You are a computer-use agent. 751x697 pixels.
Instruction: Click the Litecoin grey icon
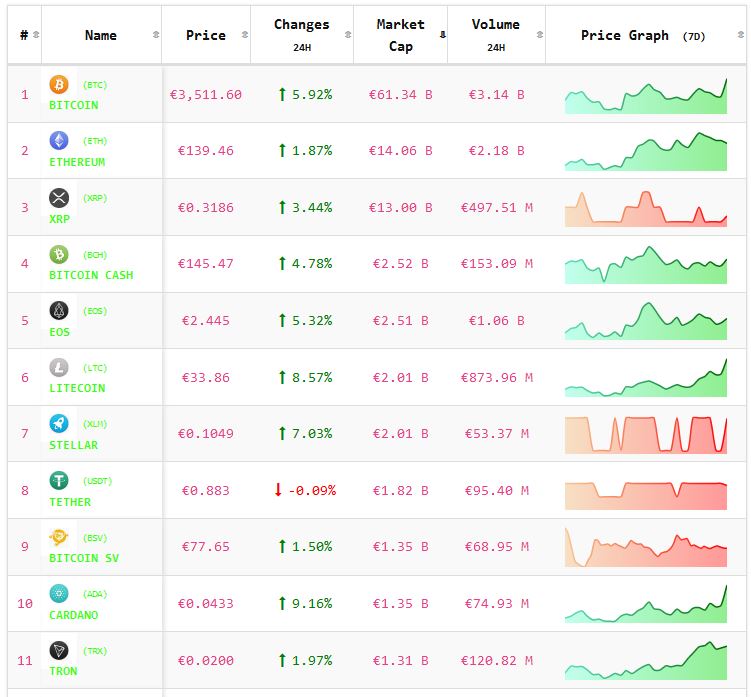(x=59, y=367)
